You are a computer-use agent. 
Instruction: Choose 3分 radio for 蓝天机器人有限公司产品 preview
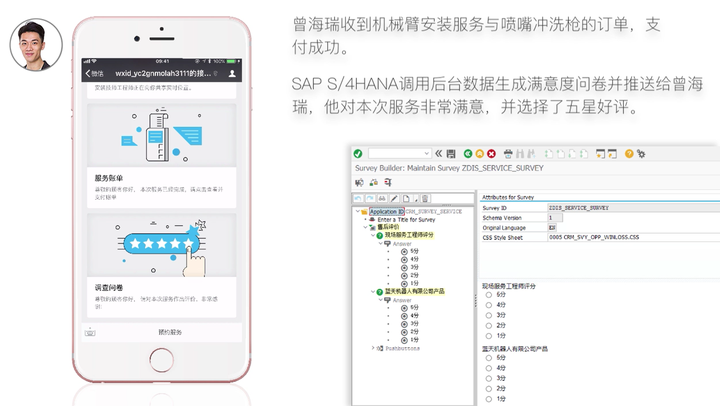coord(489,378)
